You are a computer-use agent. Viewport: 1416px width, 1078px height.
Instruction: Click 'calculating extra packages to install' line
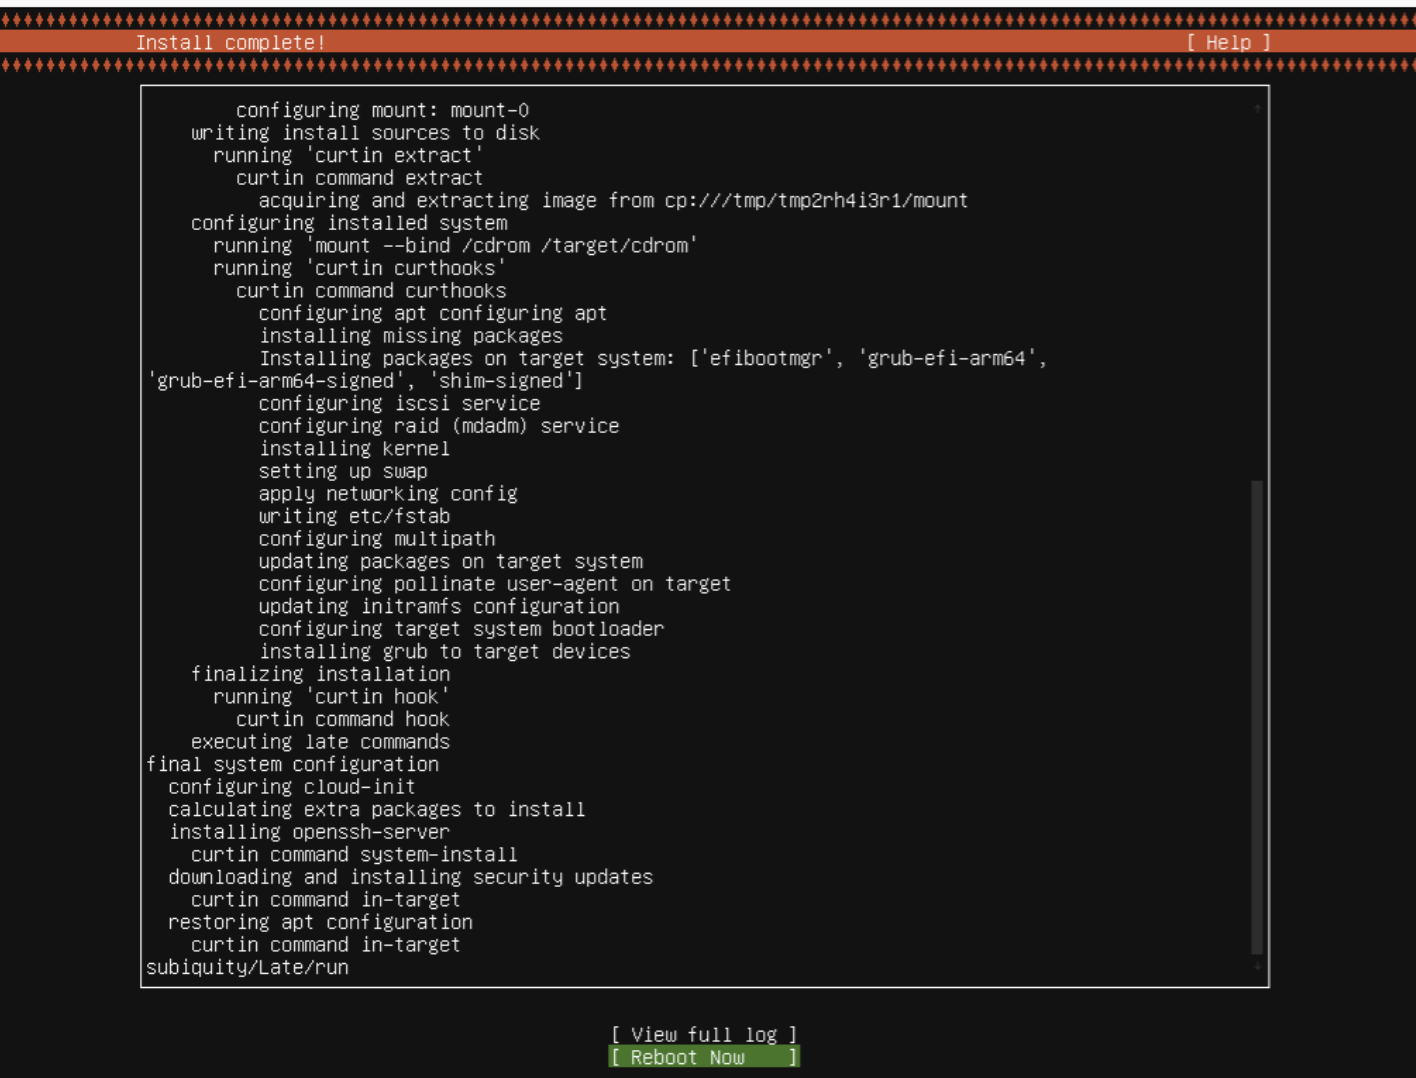(377, 809)
